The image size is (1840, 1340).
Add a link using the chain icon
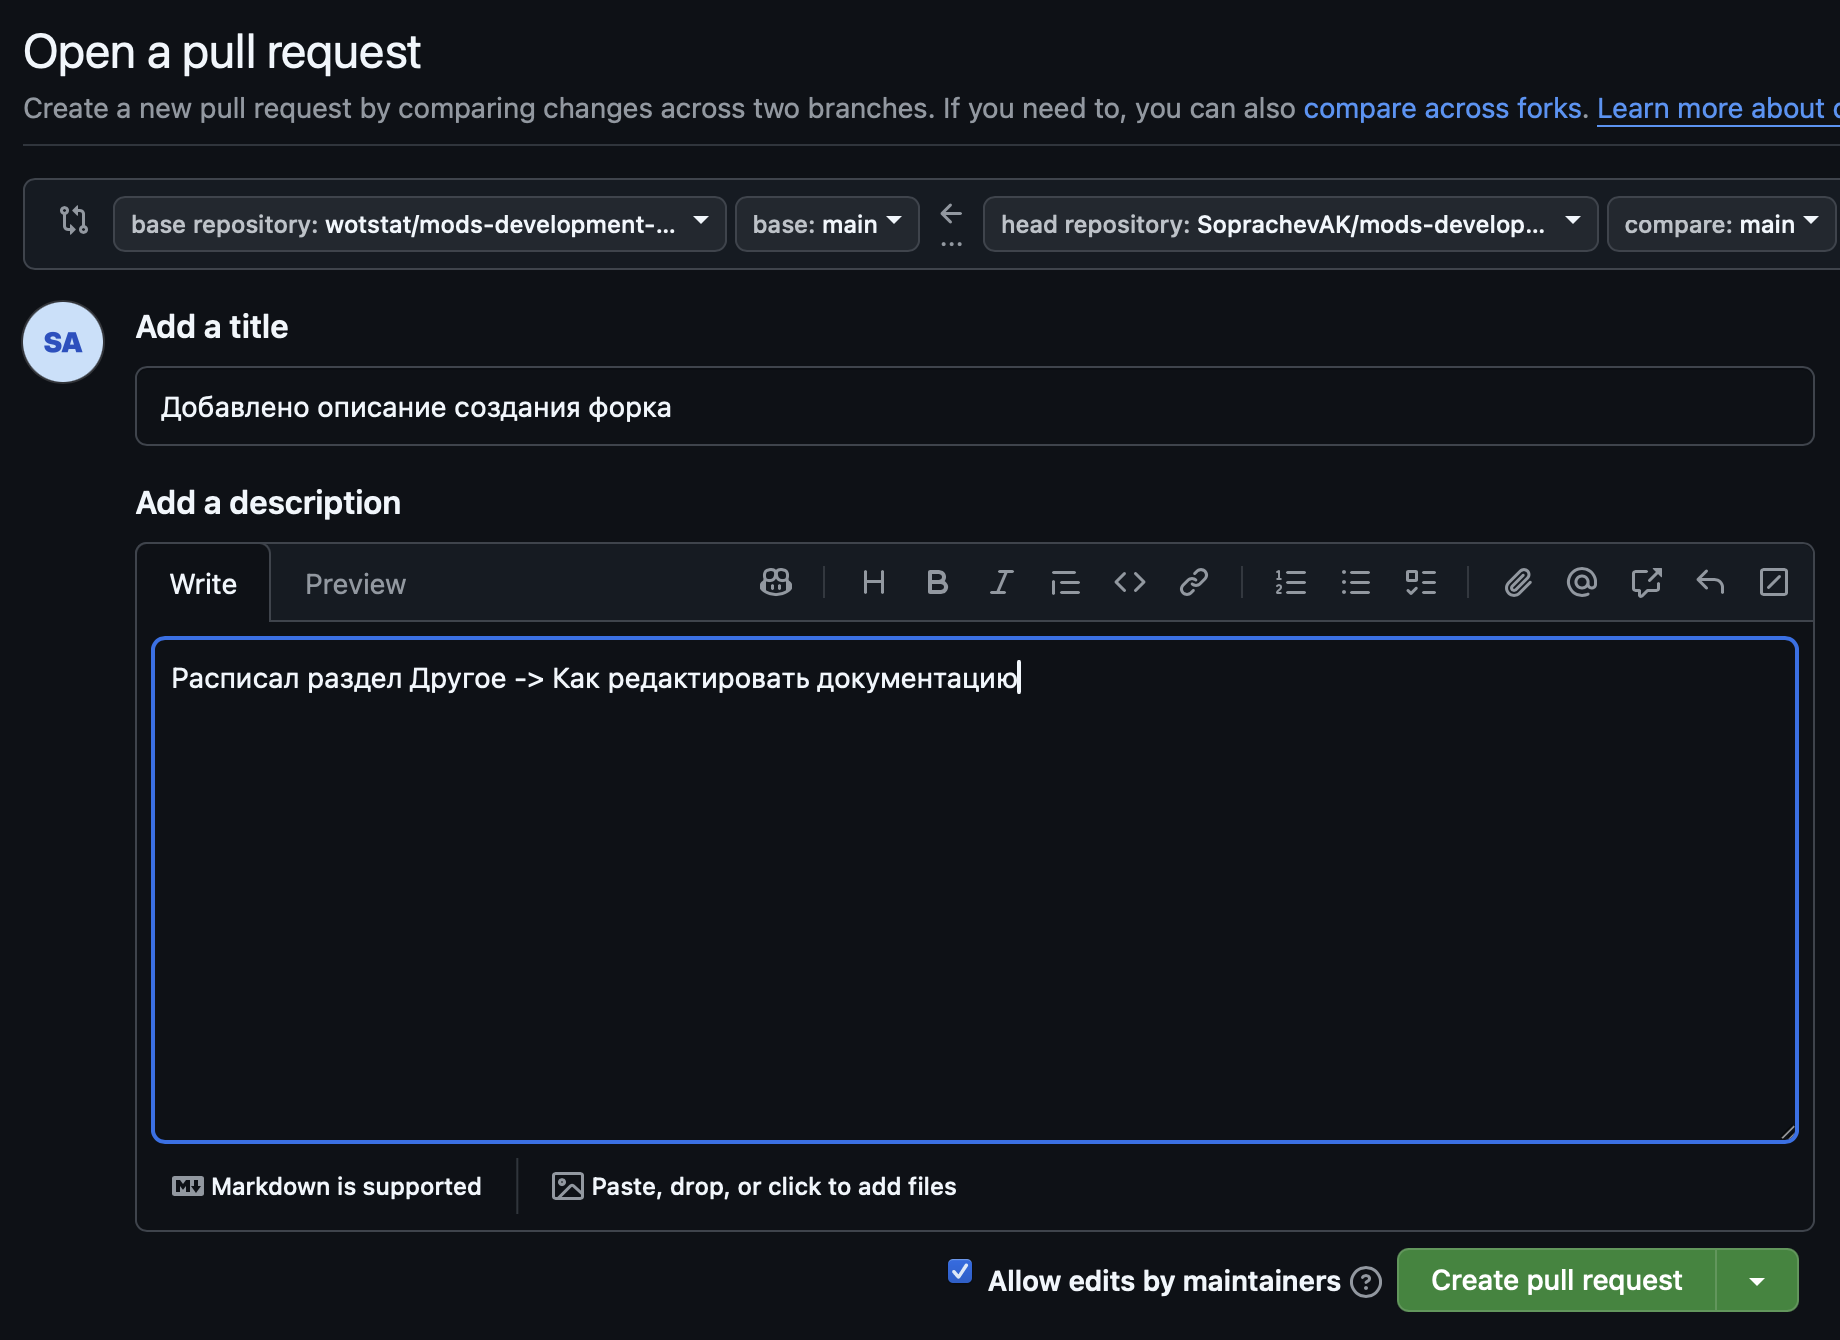[x=1194, y=583]
